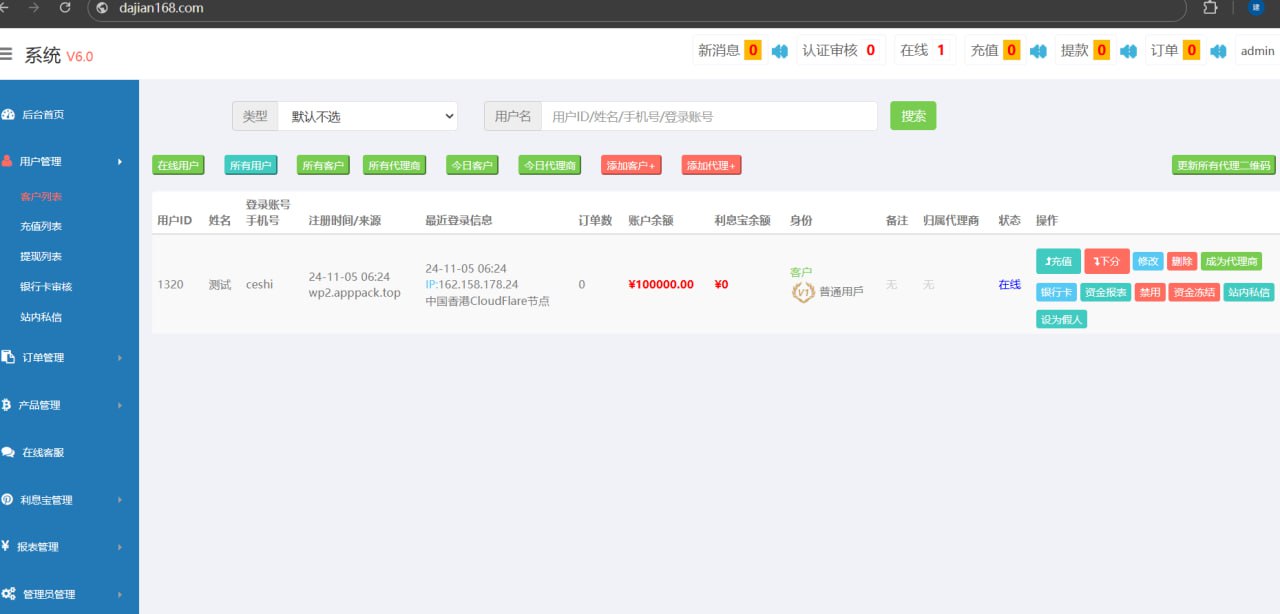Click the browser reload icon
1280x614 pixels.
65,8
